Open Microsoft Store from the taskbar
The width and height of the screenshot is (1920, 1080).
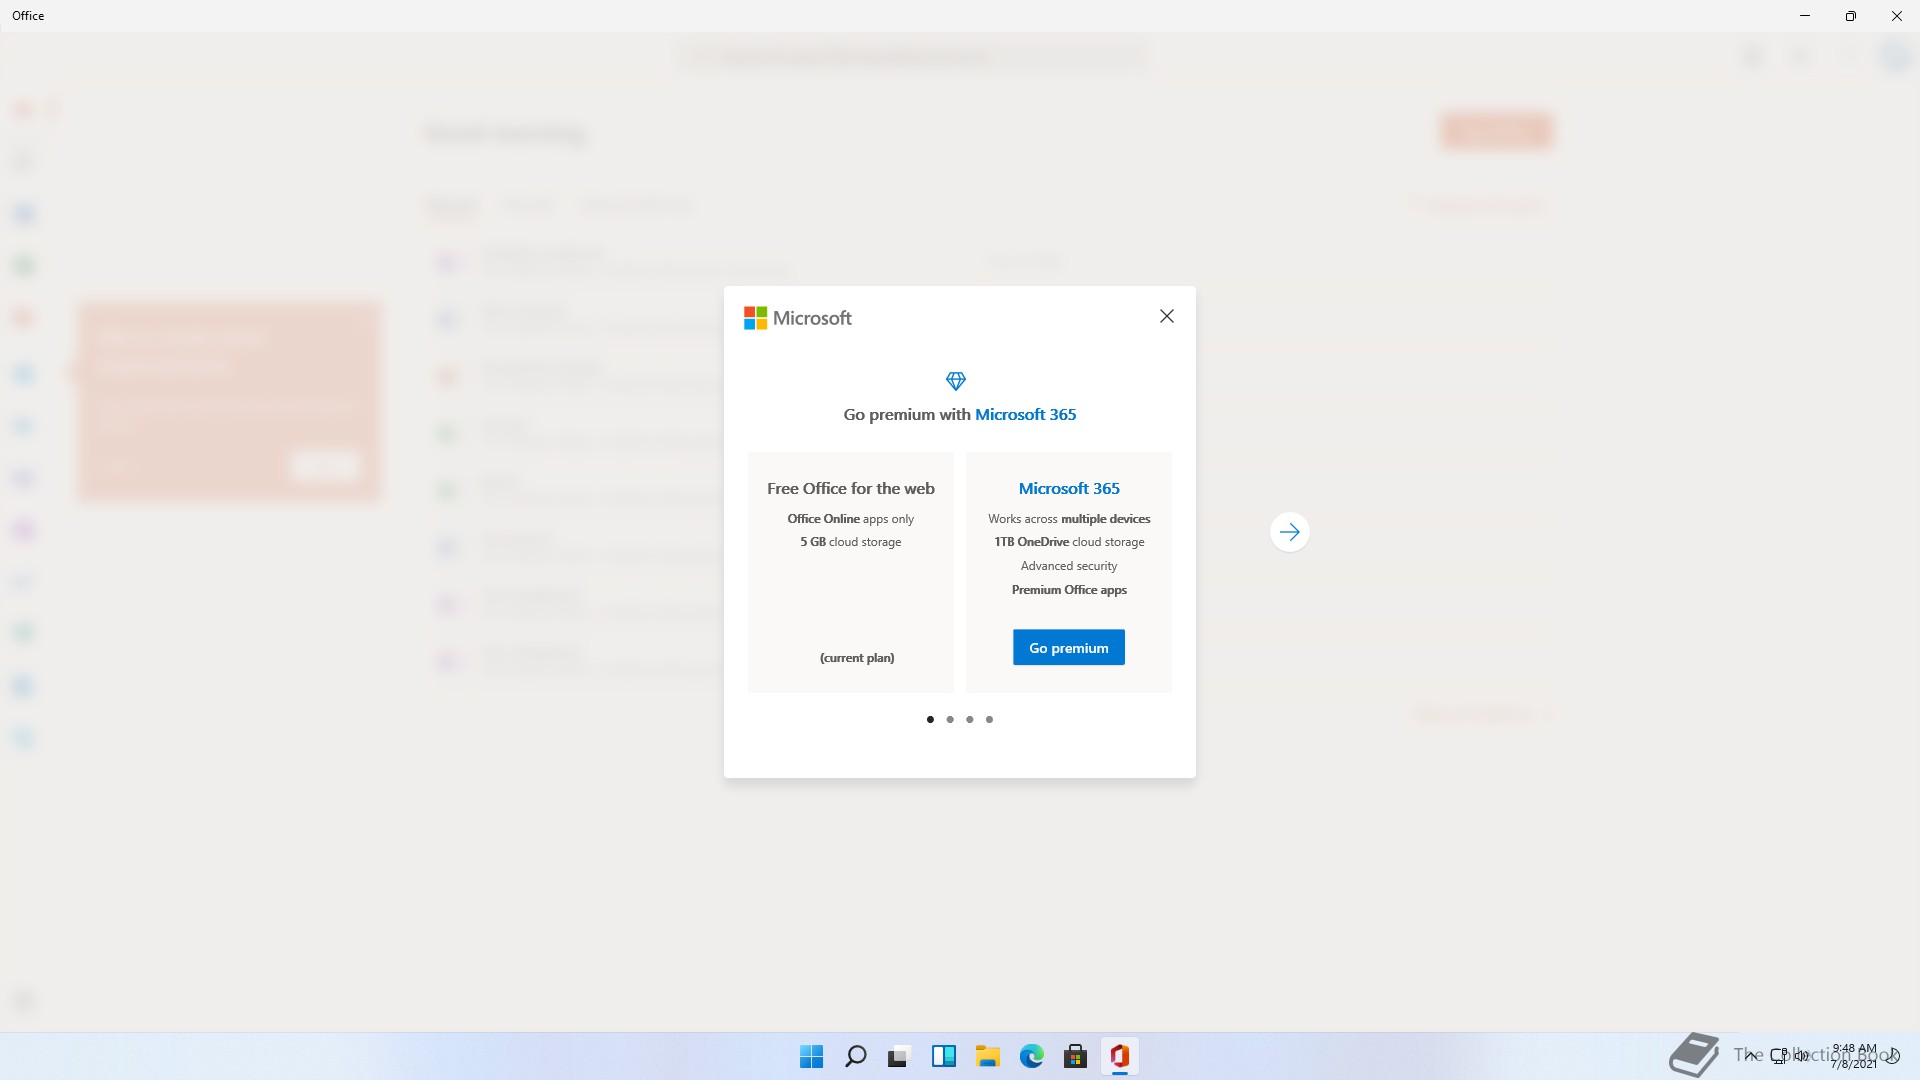coord(1075,1056)
